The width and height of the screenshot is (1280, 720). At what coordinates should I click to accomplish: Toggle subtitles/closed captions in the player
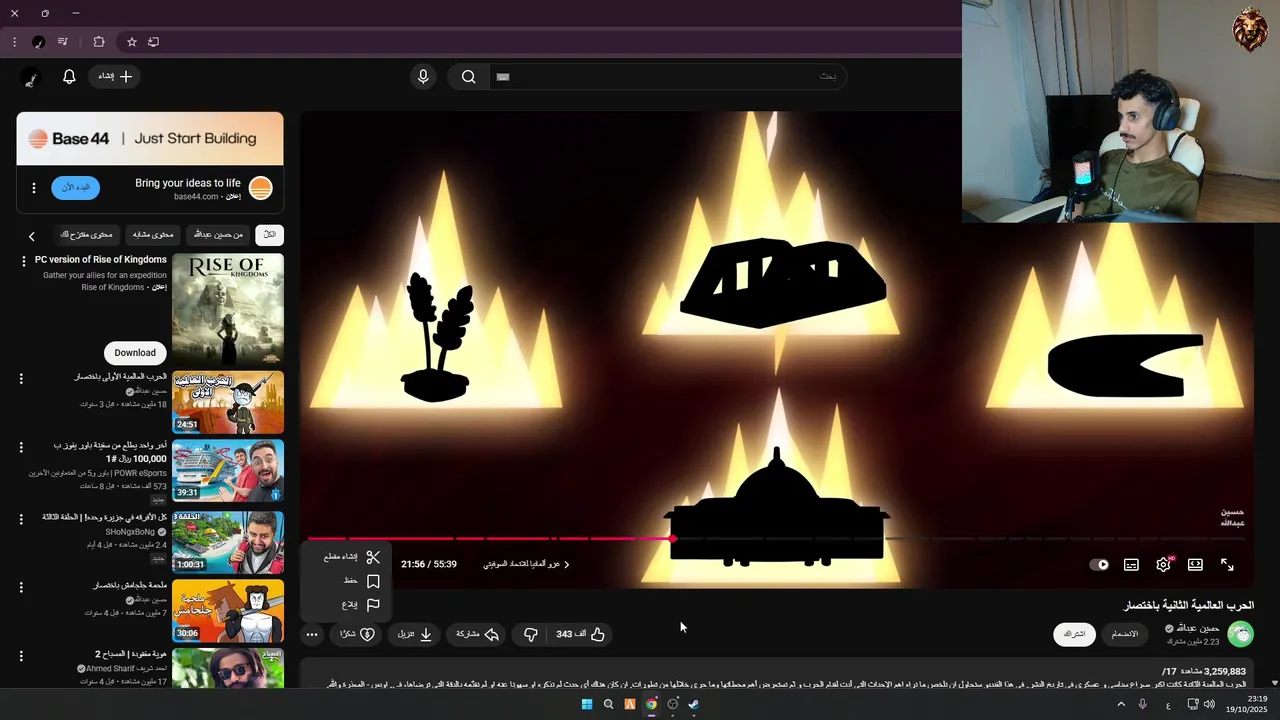(x=1131, y=564)
